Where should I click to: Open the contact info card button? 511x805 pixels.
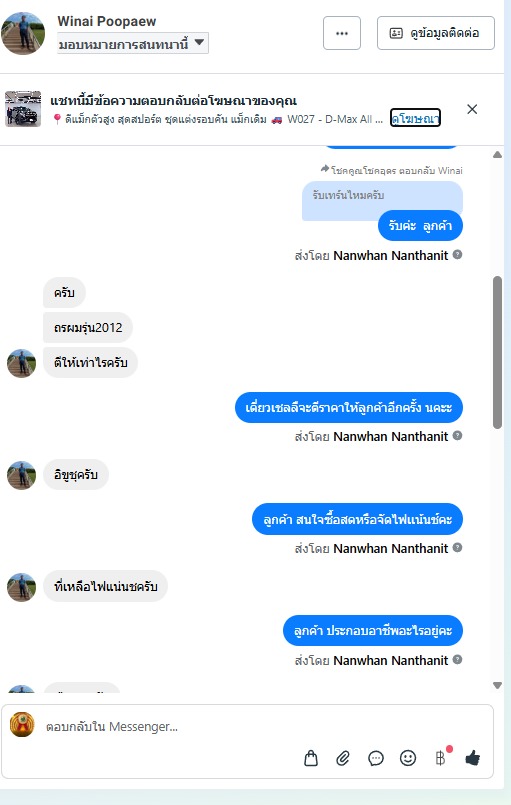[436, 33]
